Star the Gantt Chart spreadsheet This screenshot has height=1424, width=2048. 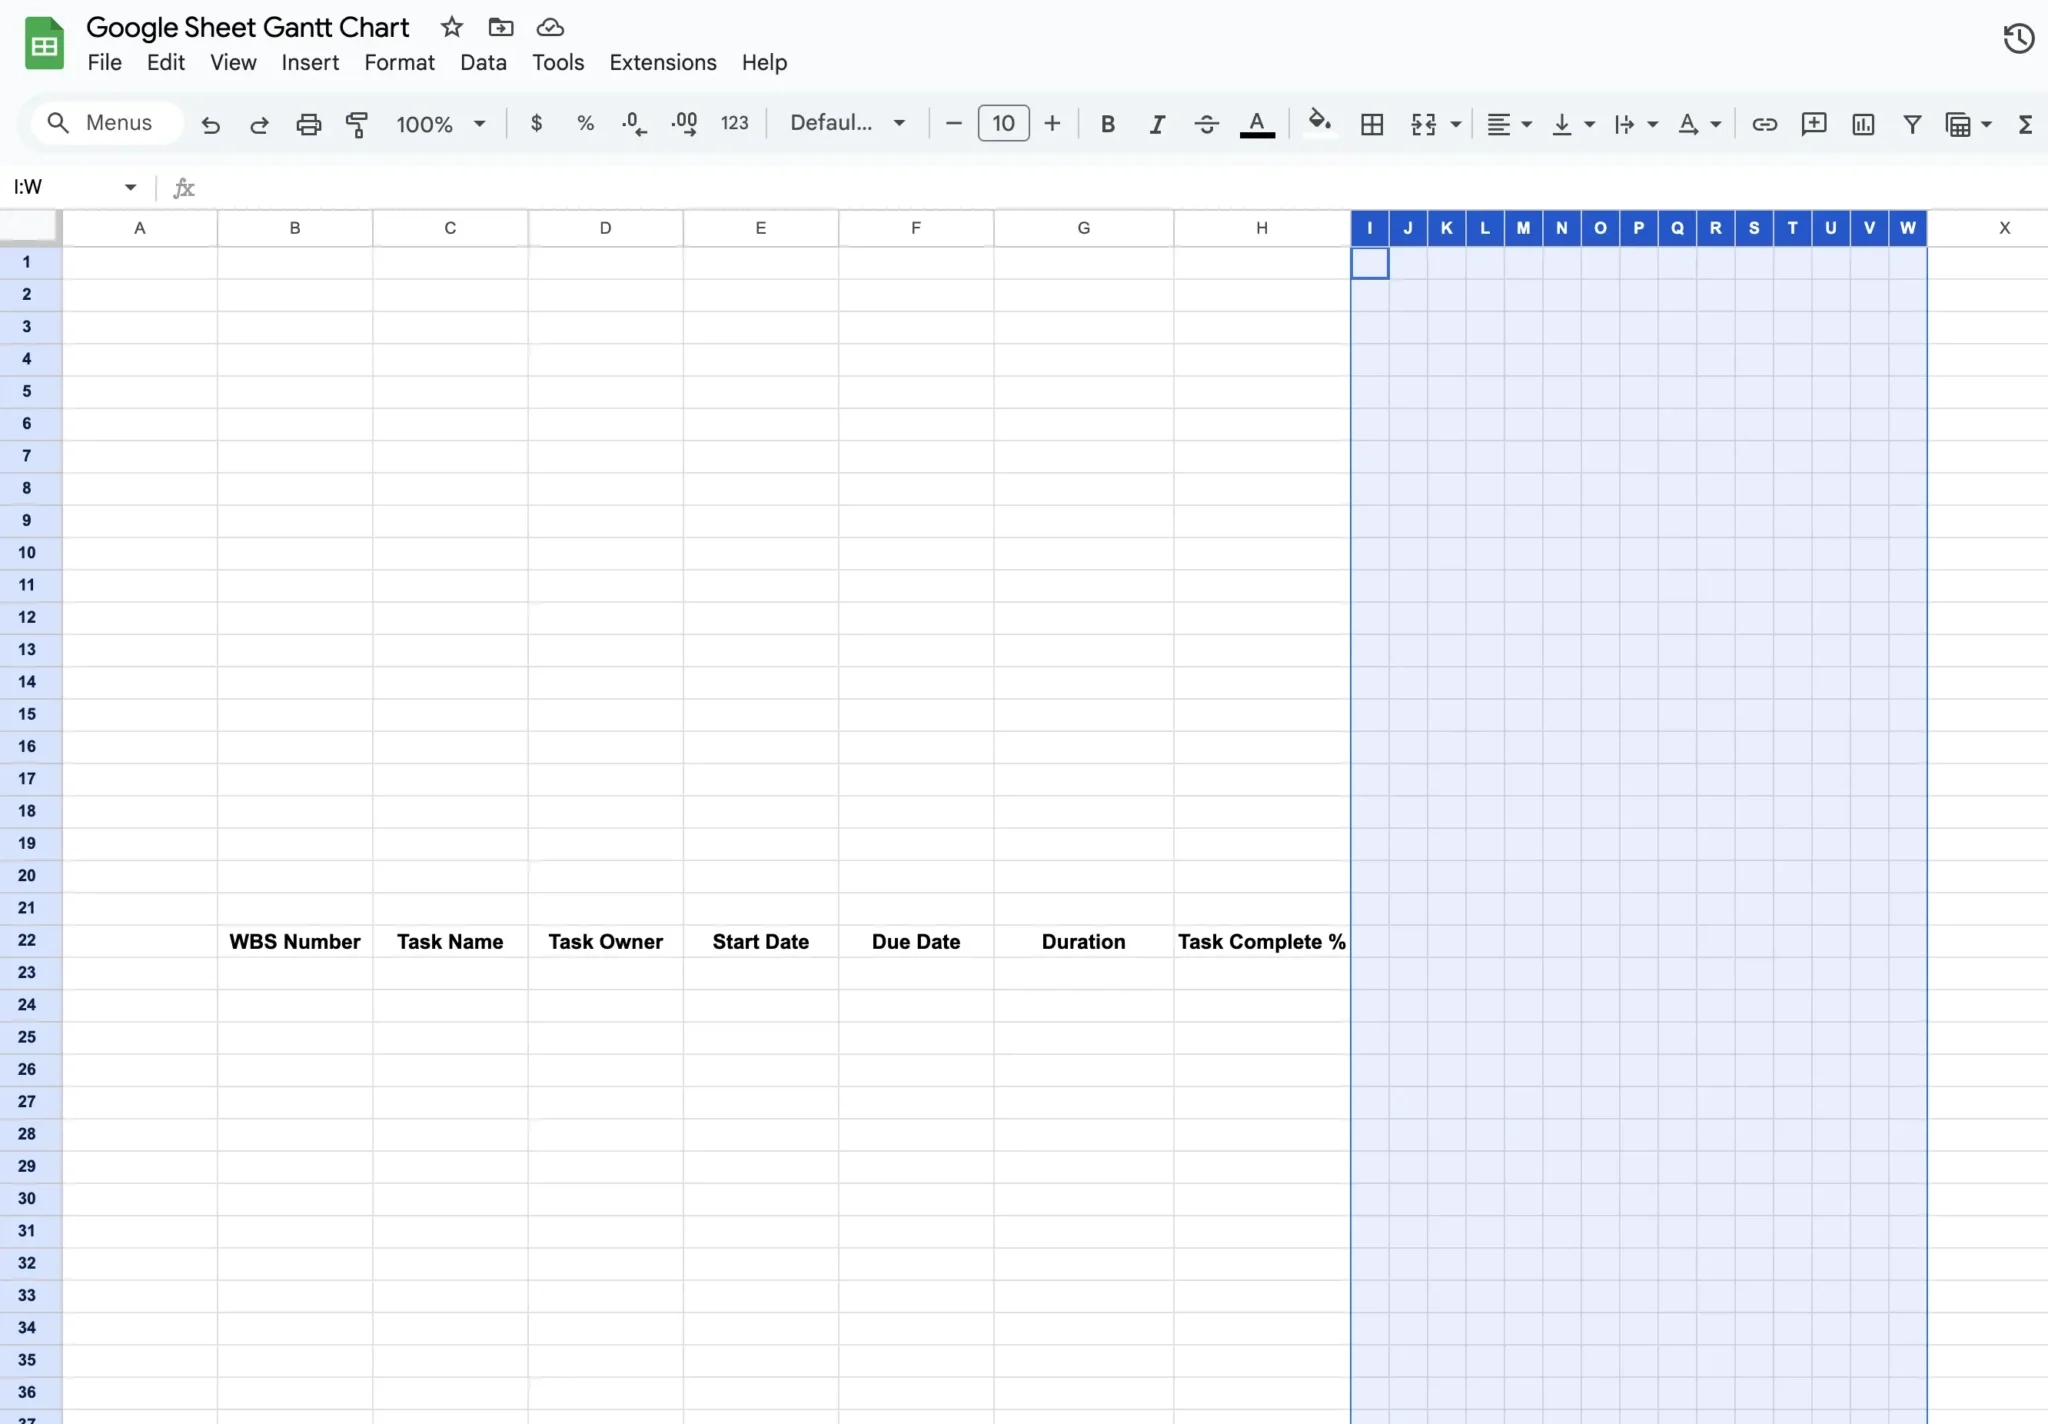[451, 27]
